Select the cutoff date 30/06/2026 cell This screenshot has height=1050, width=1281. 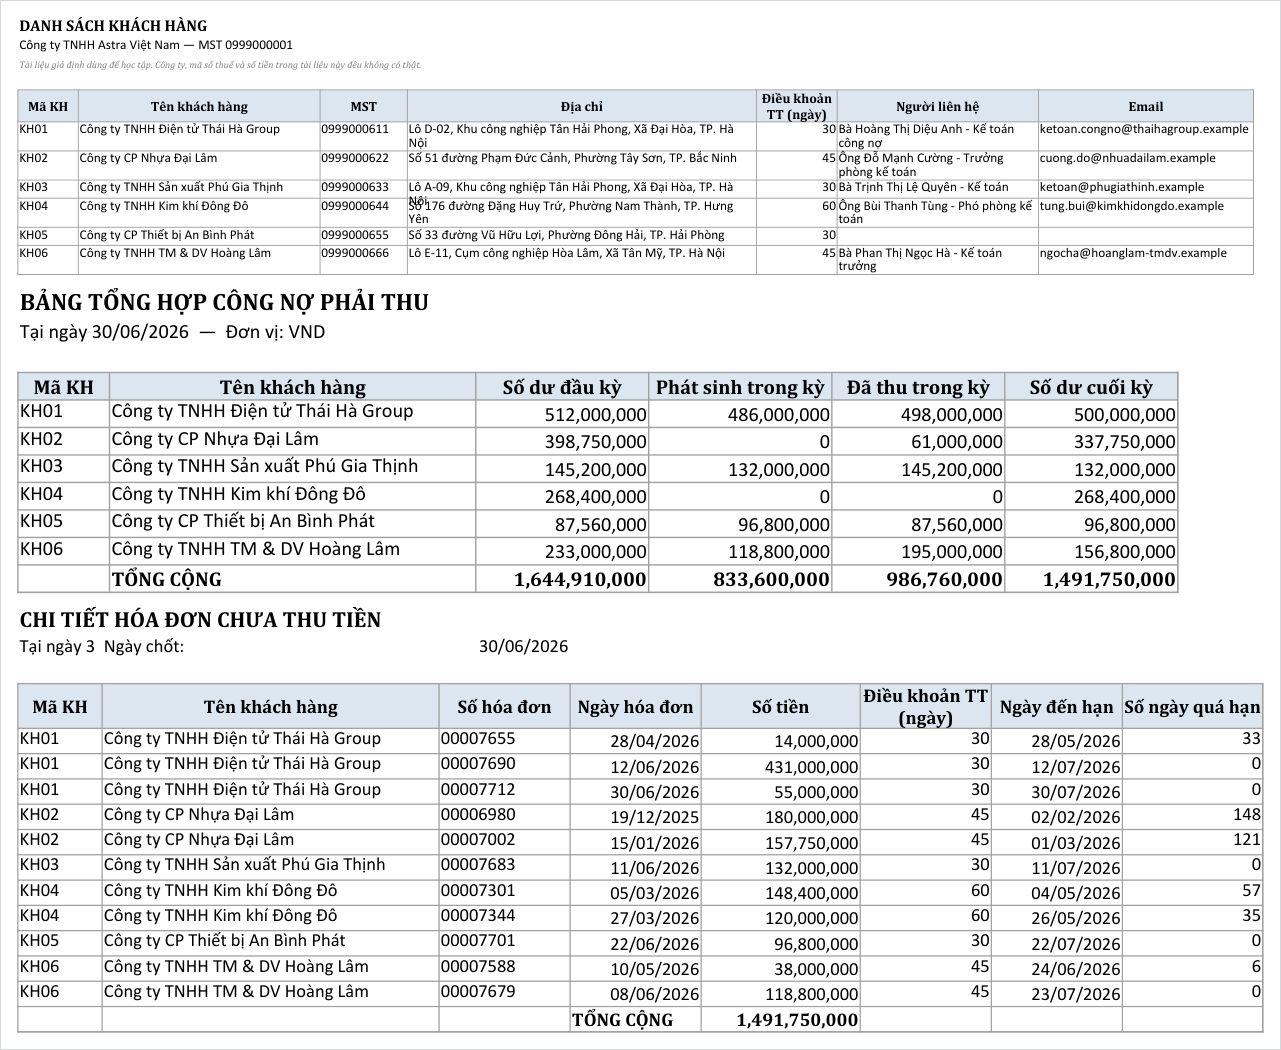(x=523, y=646)
